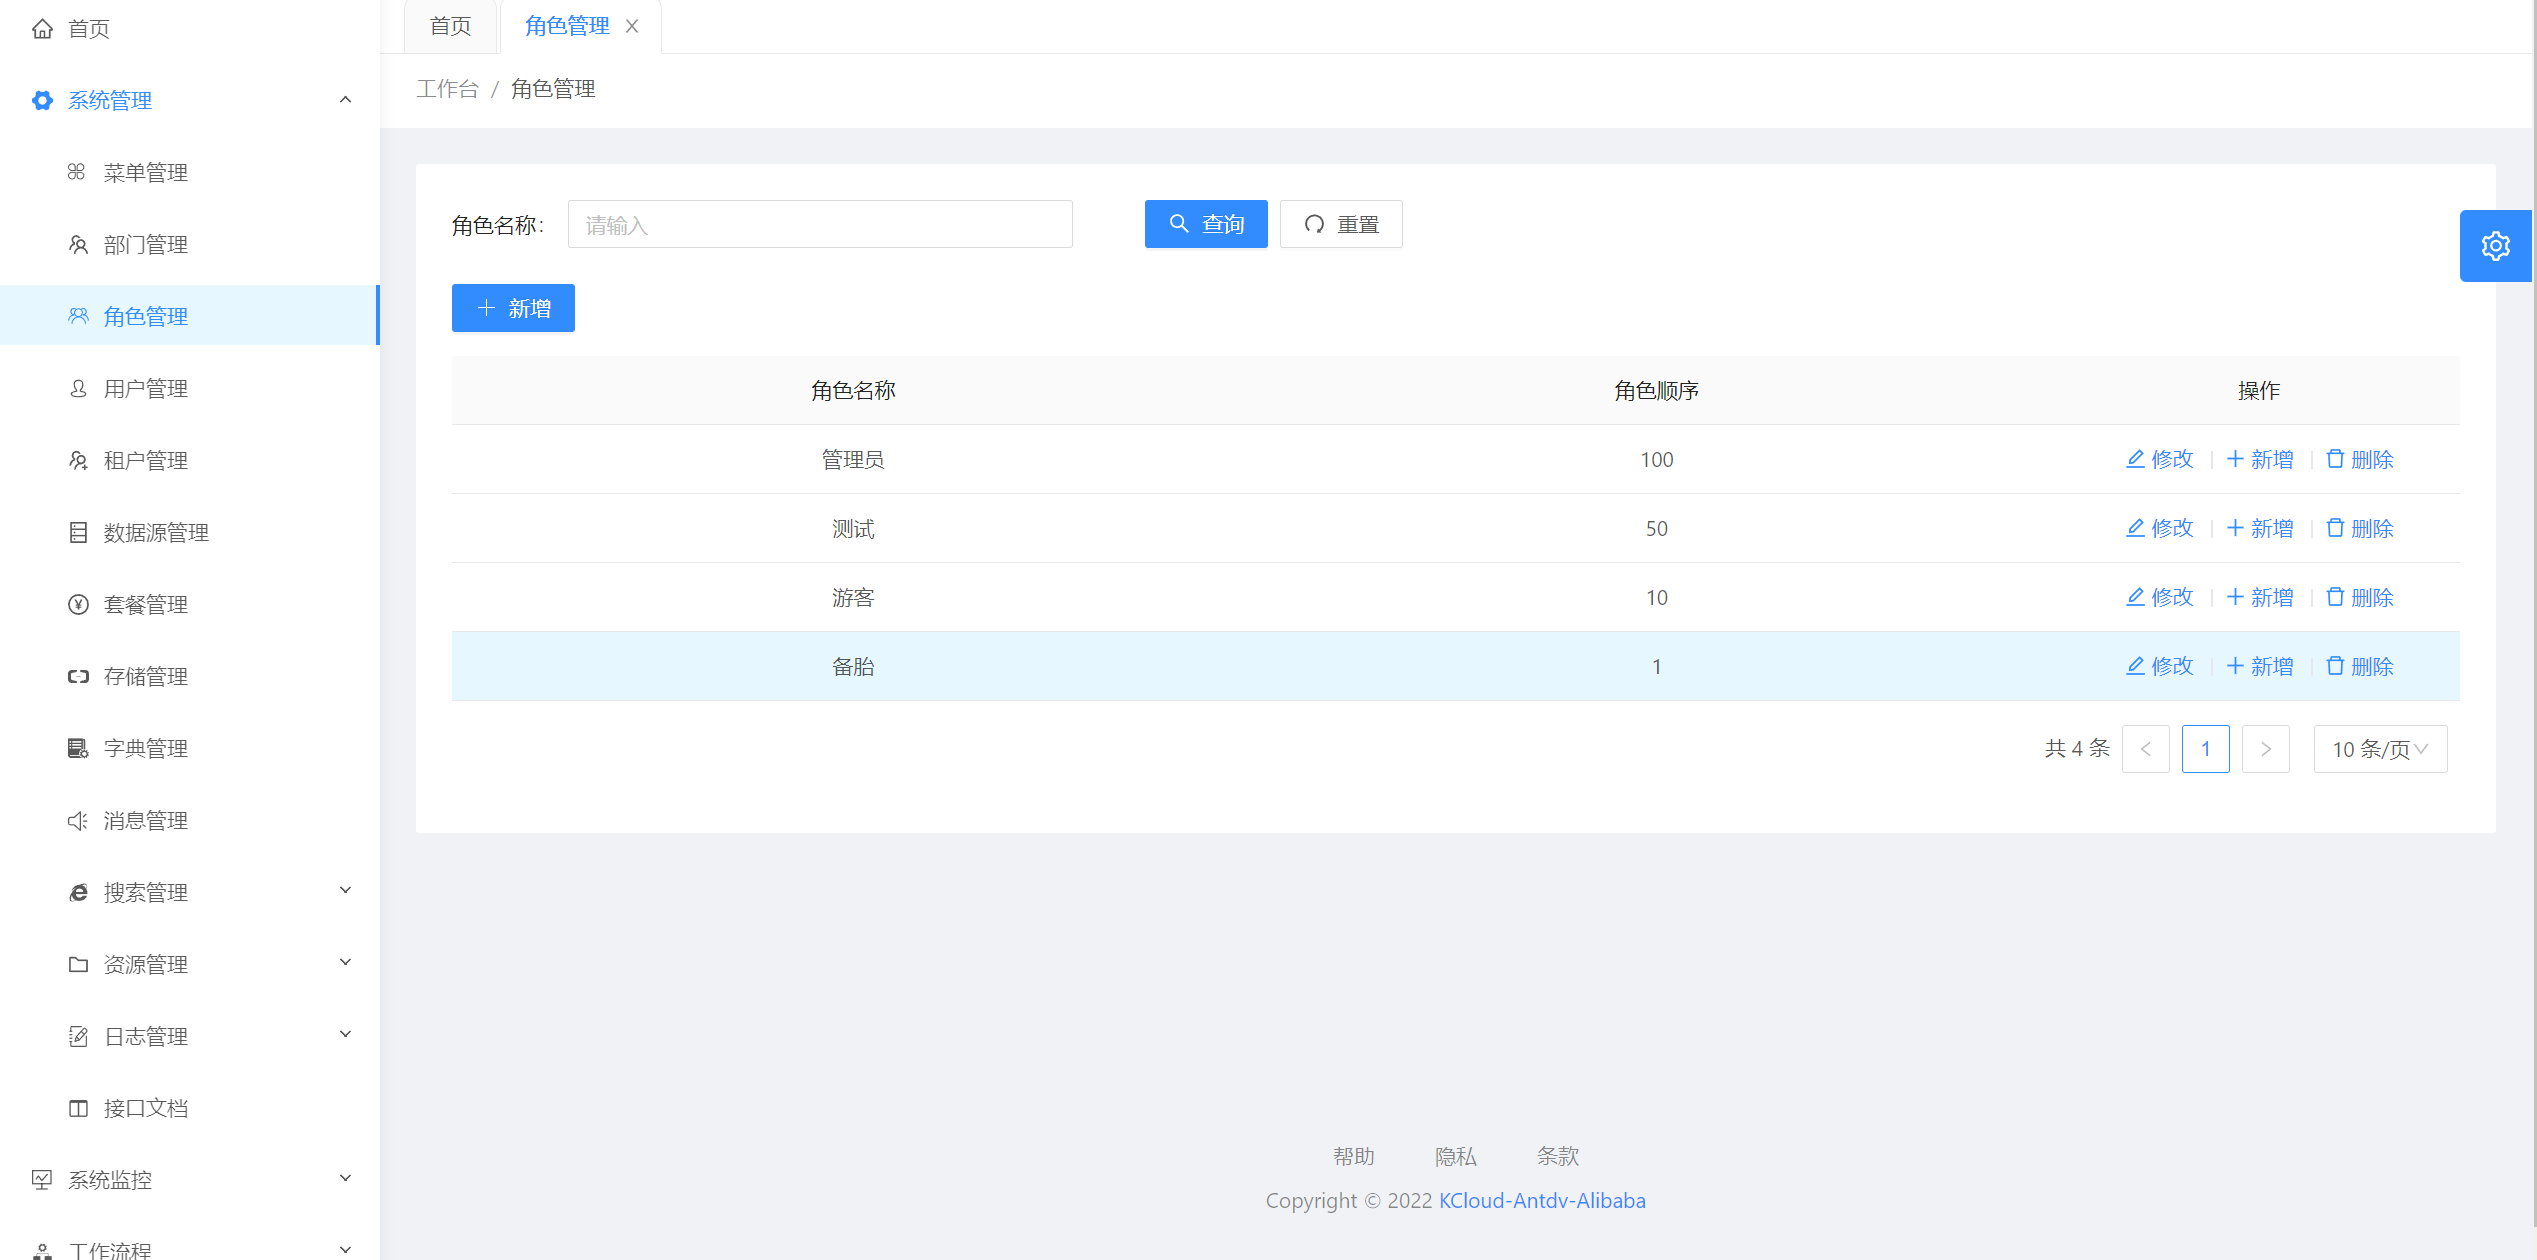Open 数据源管理 from the sidebar

tap(156, 533)
